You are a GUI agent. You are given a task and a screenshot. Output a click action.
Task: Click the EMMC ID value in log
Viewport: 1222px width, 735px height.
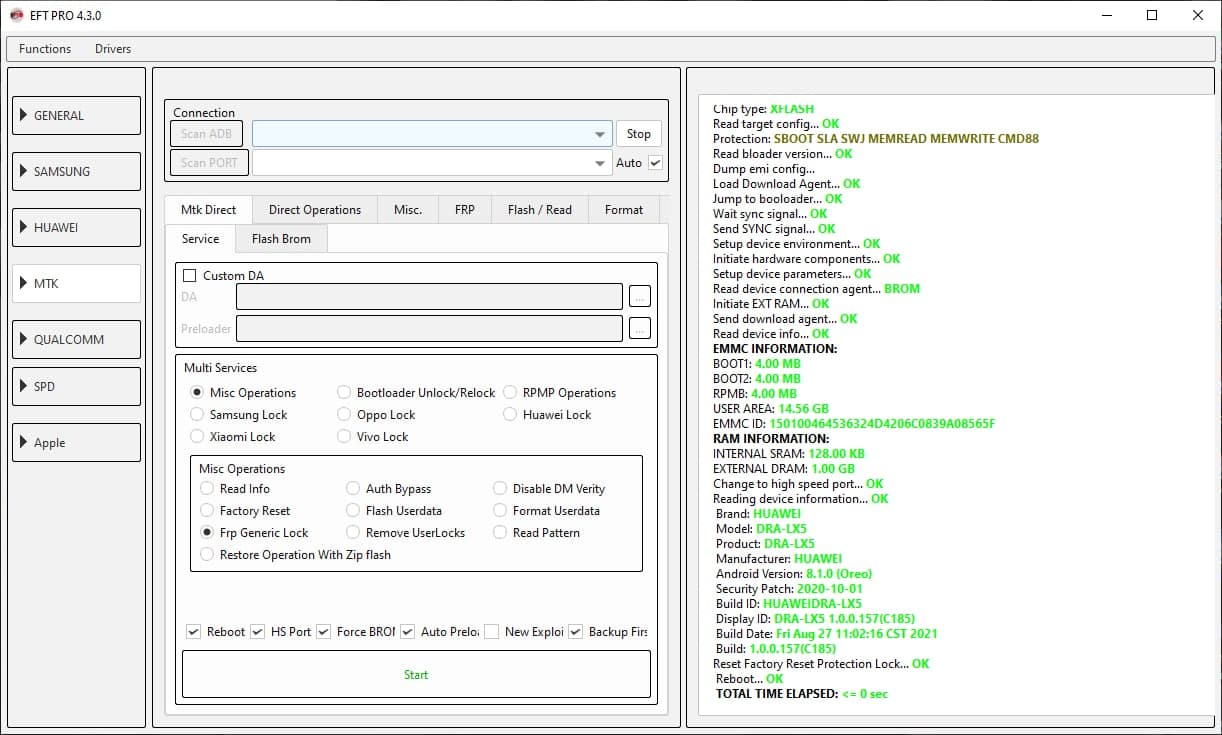click(882, 424)
